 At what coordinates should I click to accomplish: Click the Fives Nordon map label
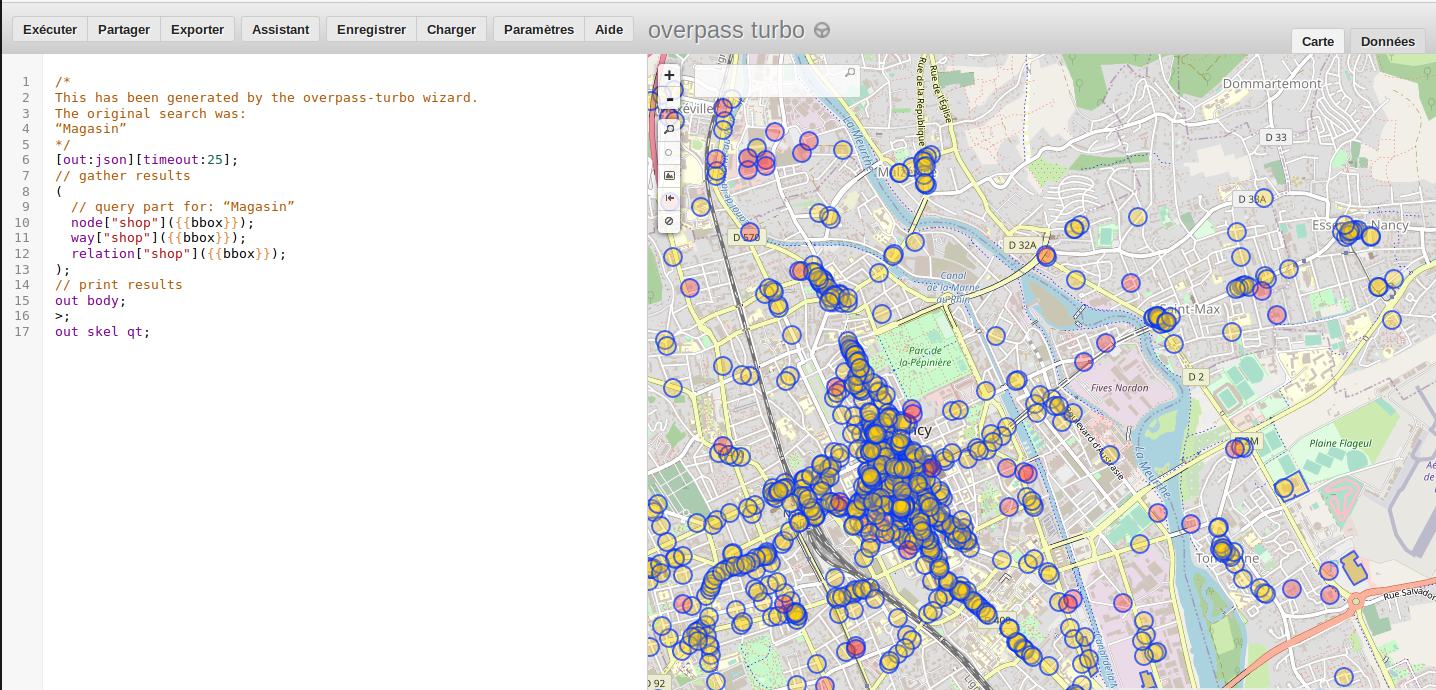click(1120, 388)
